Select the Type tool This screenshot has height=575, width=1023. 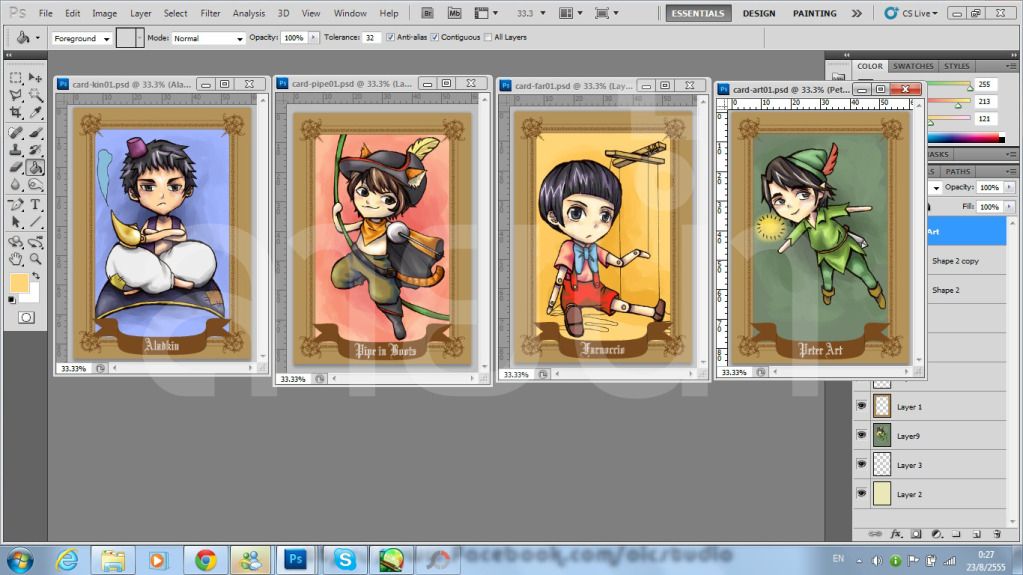click(35, 204)
